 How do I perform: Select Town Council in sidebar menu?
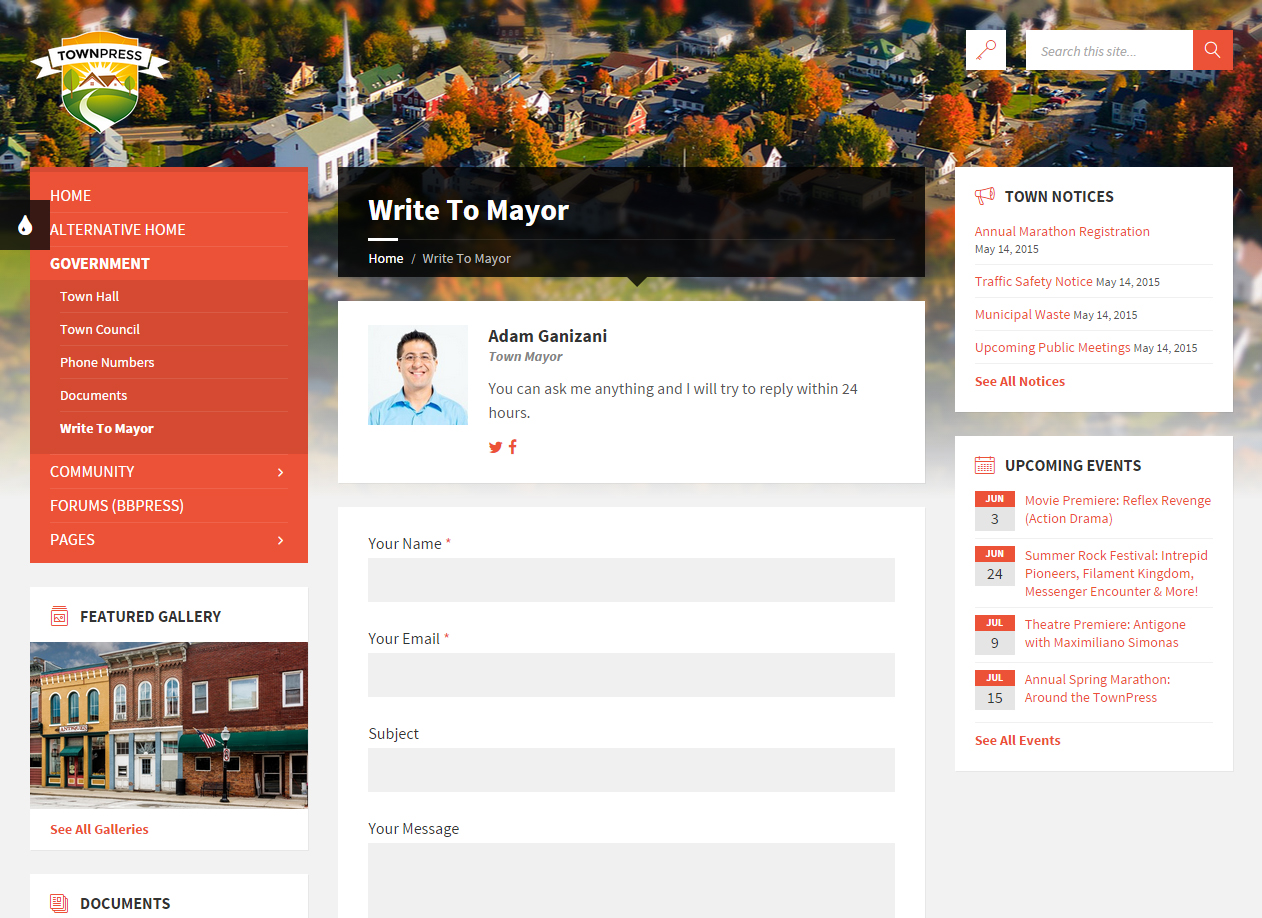[x=100, y=329]
